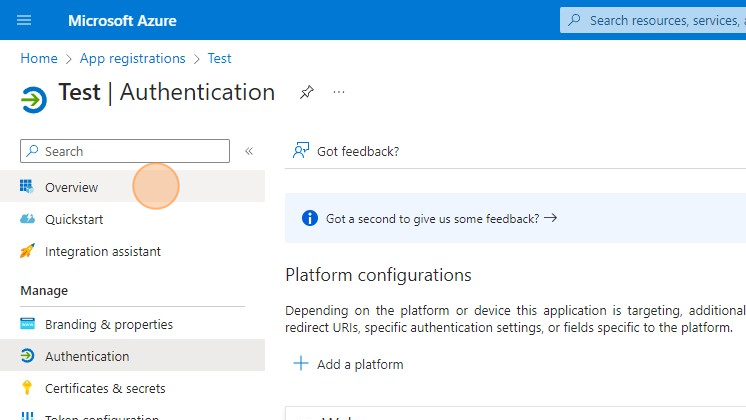Click the Microsoft Azure logo text

(x=122, y=20)
